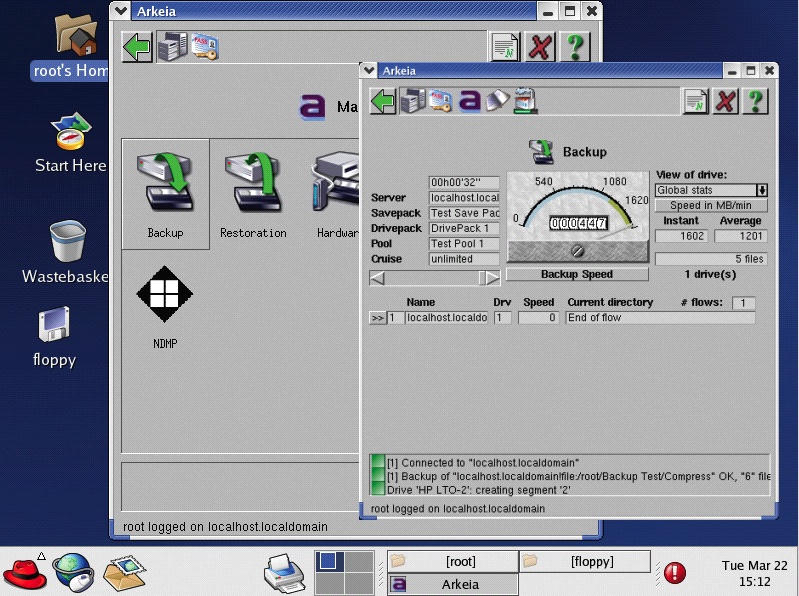
Task: Click the Backup icon in main menu
Action: [165, 195]
